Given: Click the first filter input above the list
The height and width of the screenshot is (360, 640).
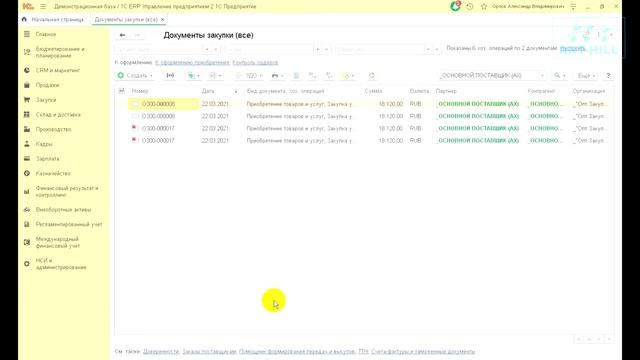Looking at the screenshot, I should click(158, 49).
